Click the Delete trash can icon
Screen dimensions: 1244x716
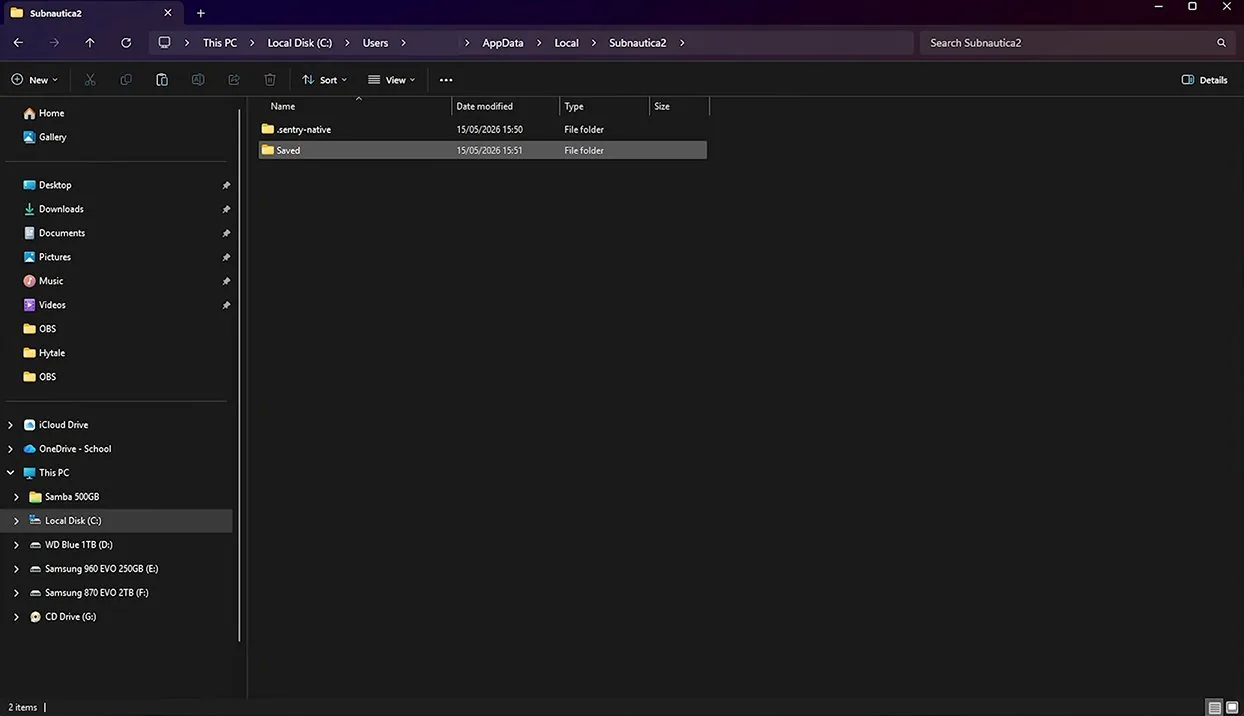pos(270,80)
